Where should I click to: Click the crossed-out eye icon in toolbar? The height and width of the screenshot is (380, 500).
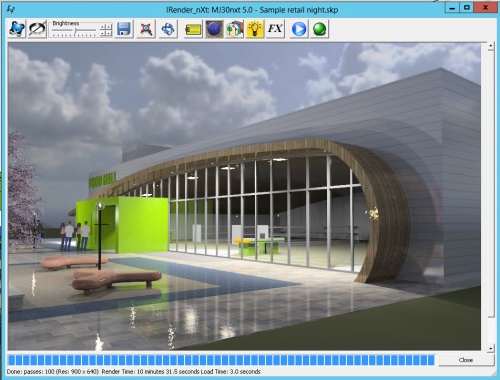(x=37, y=29)
